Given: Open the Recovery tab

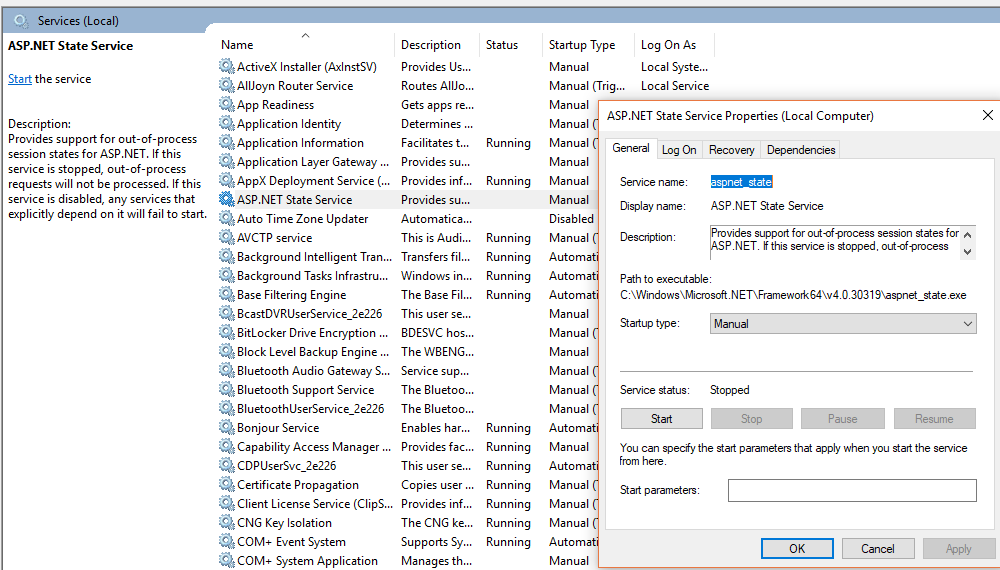Looking at the screenshot, I should (732, 150).
